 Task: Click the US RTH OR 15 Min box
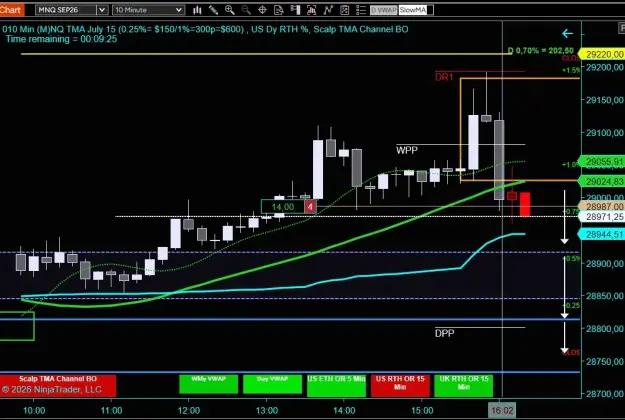pyautogui.click(x=400, y=385)
